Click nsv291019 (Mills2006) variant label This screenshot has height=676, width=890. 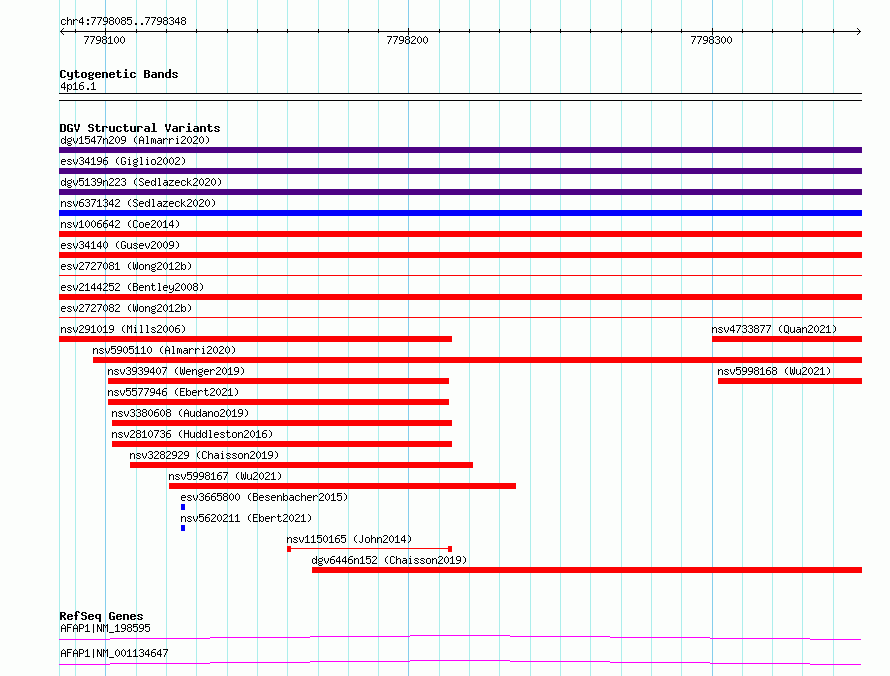point(123,329)
